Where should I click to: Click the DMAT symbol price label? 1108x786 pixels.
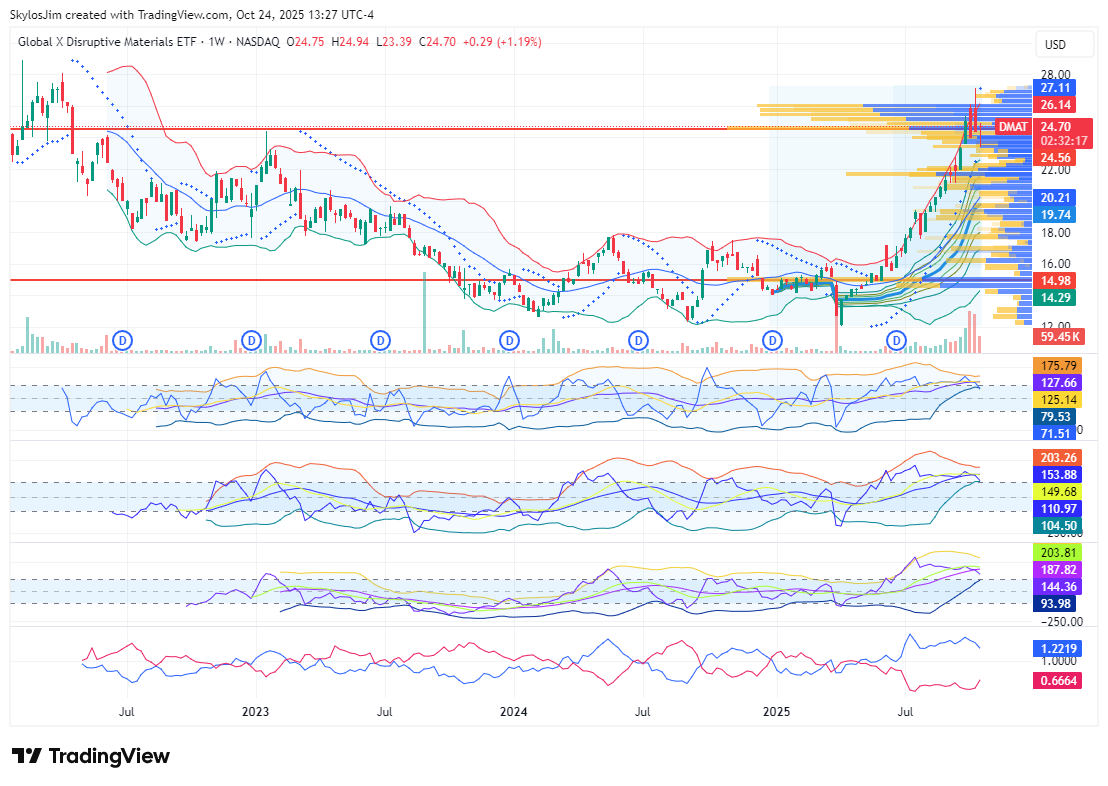click(x=1013, y=127)
